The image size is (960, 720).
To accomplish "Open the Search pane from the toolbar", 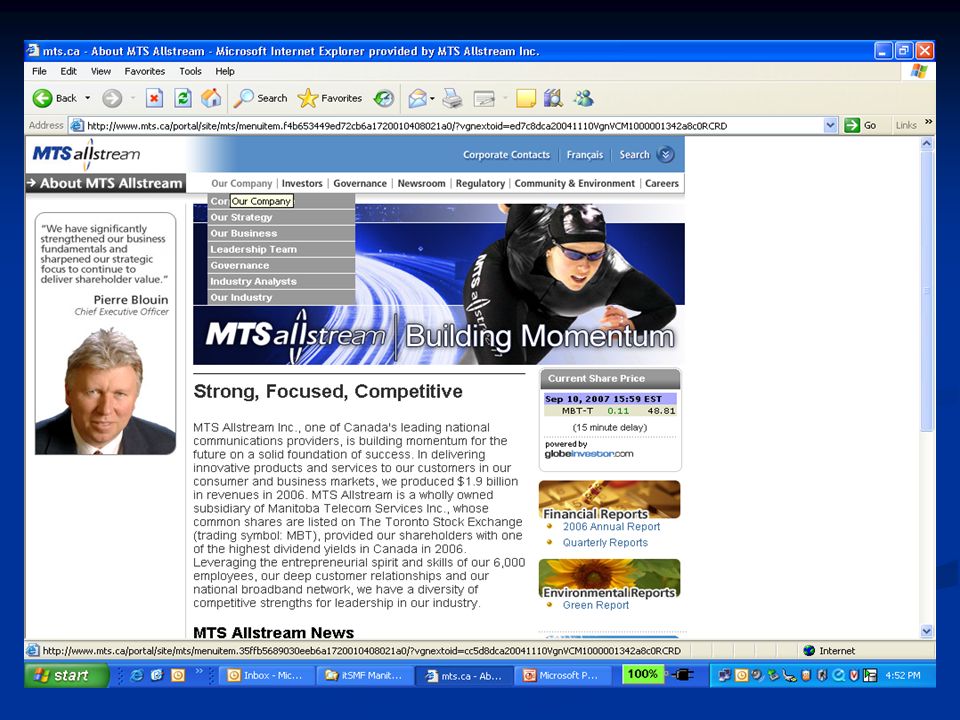I will coord(260,98).
